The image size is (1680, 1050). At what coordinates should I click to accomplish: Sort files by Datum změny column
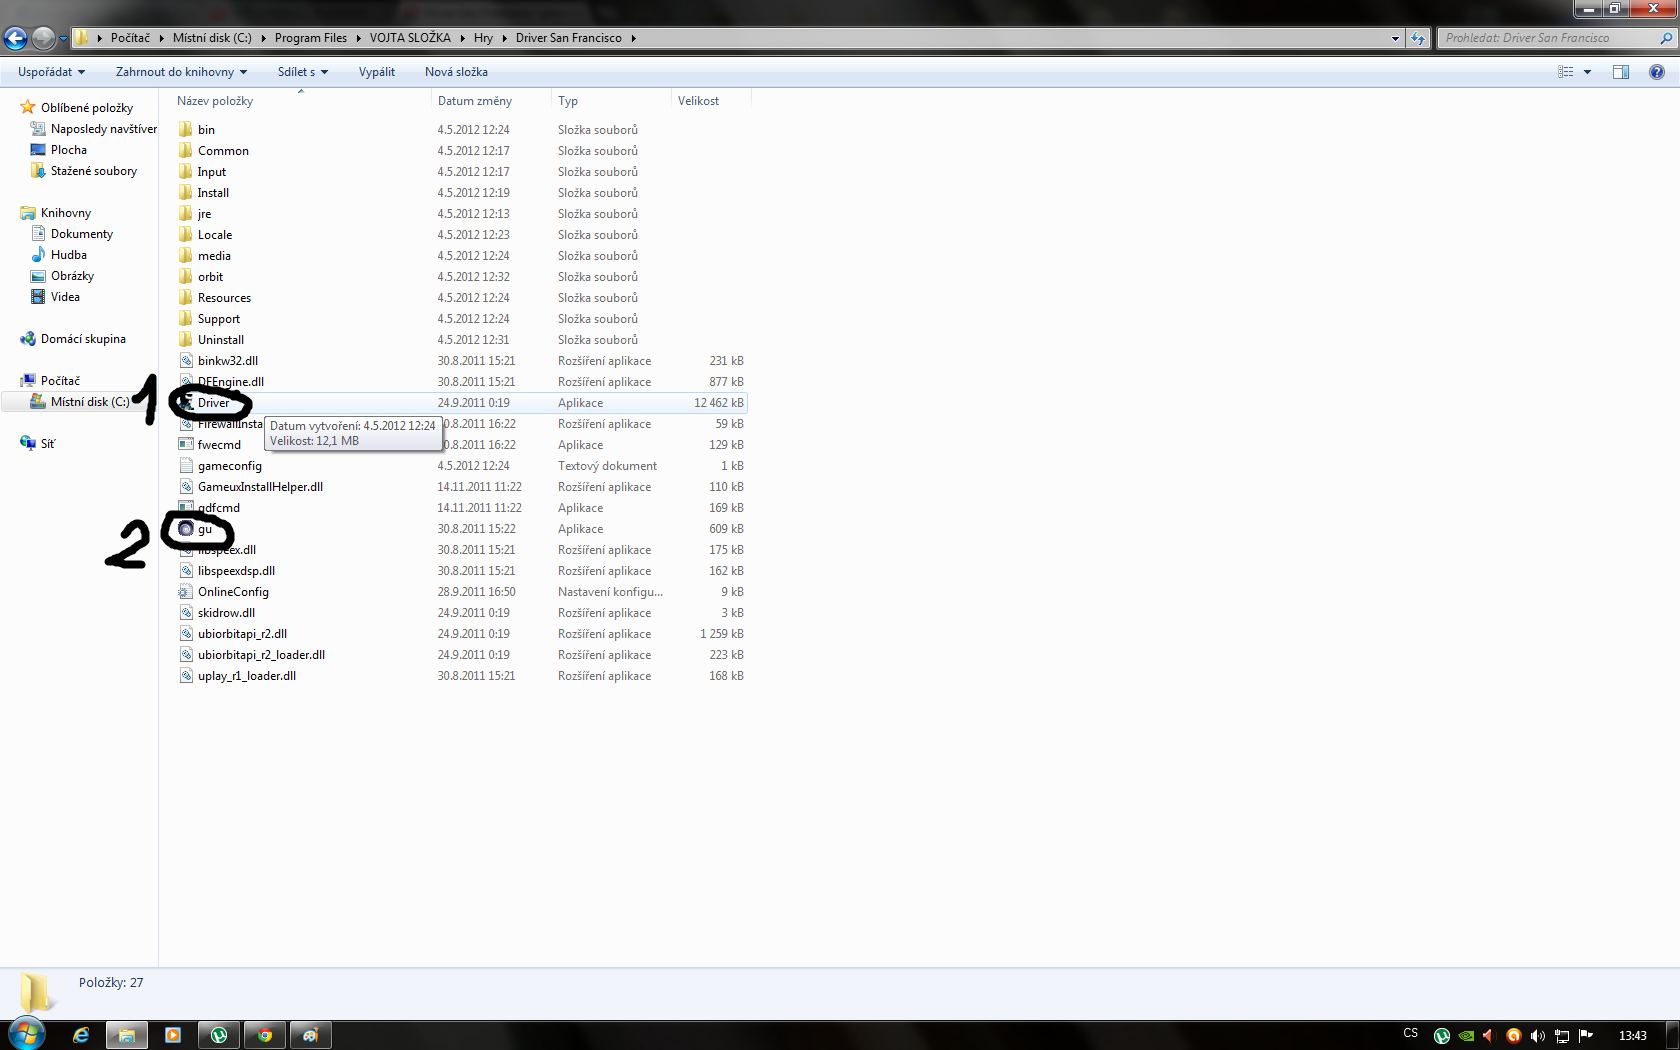click(475, 101)
